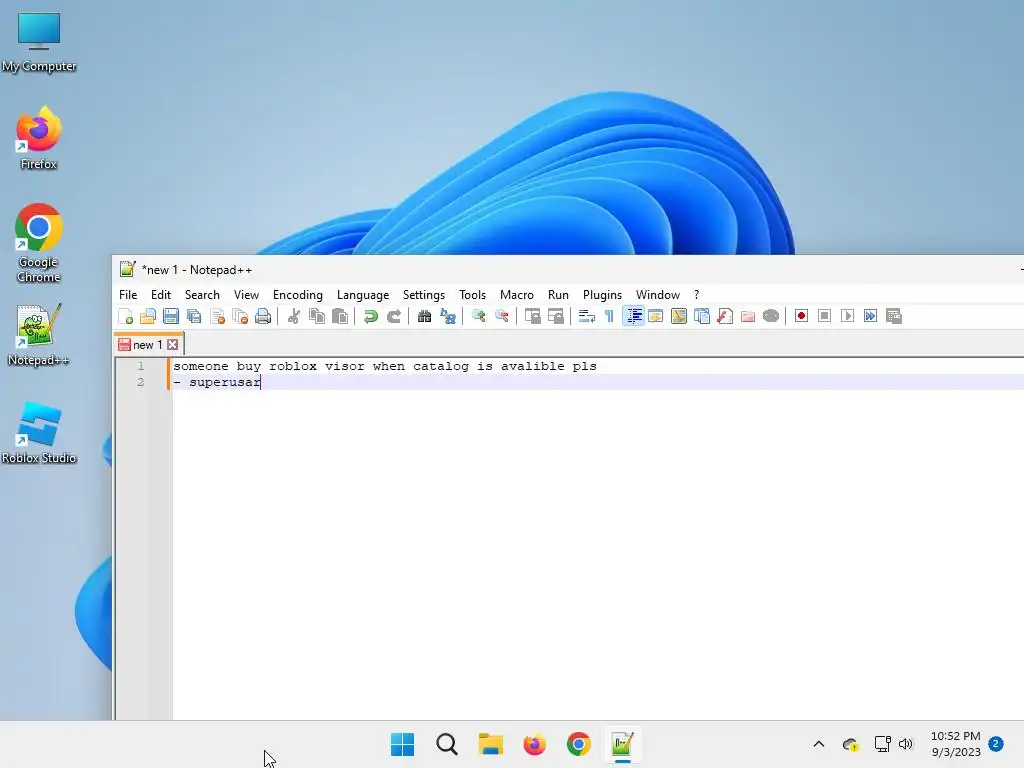Select the Roblox Studio desktop shortcut
Image resolution: width=1024 pixels, height=768 pixels.
pyautogui.click(x=39, y=432)
